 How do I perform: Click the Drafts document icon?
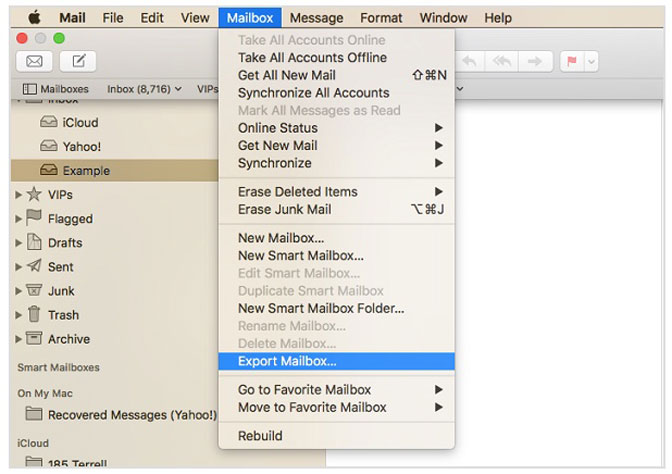click(34, 242)
